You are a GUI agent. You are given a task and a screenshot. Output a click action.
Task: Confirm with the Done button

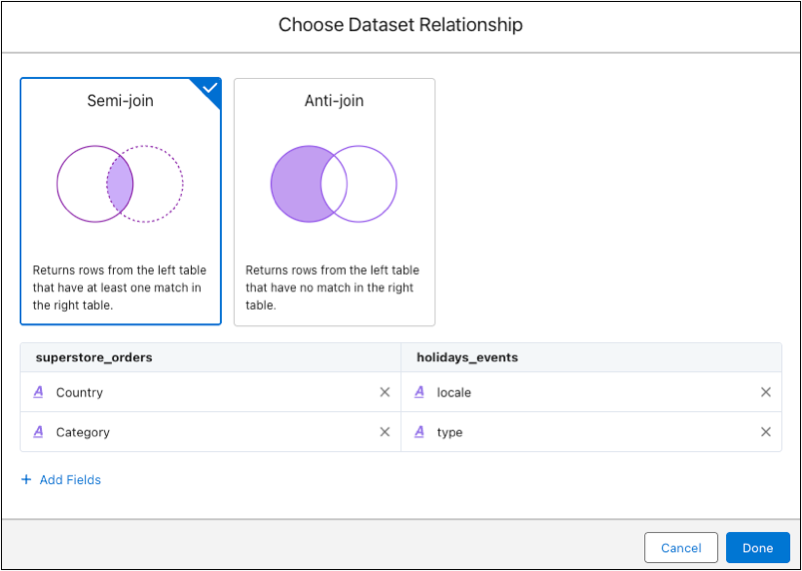pos(758,548)
